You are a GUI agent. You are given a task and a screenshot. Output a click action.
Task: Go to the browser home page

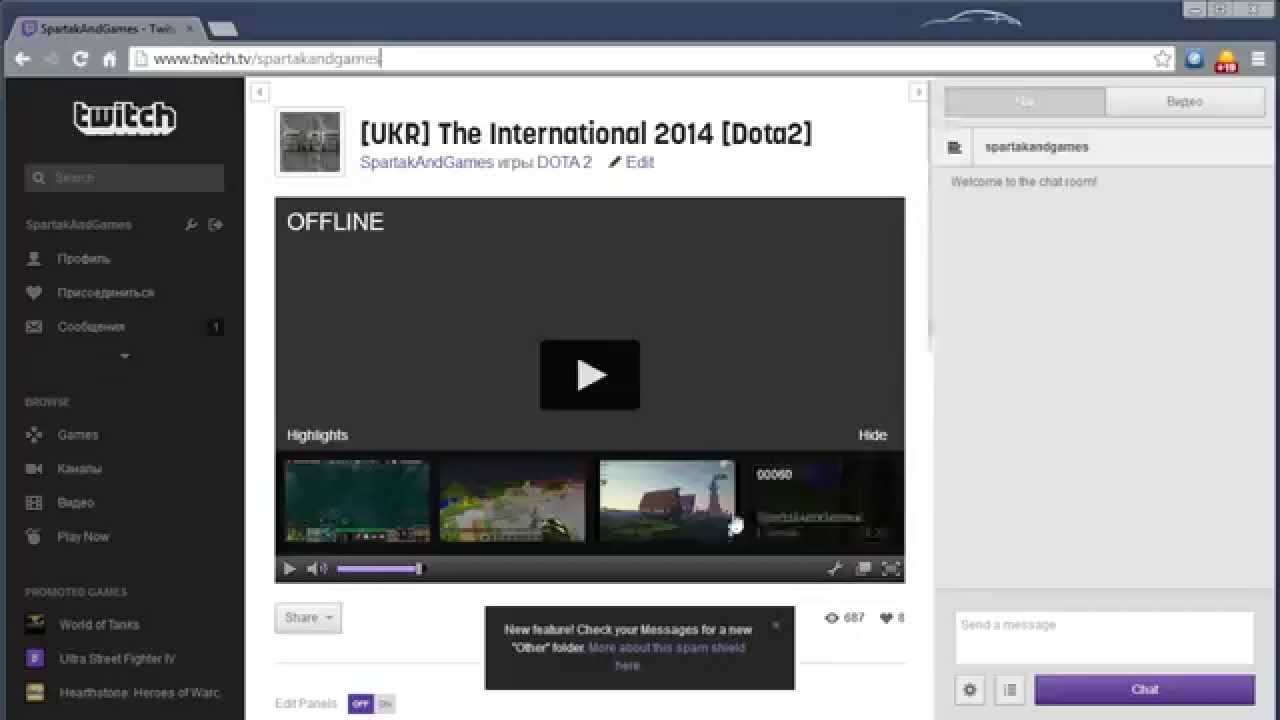[x=110, y=59]
